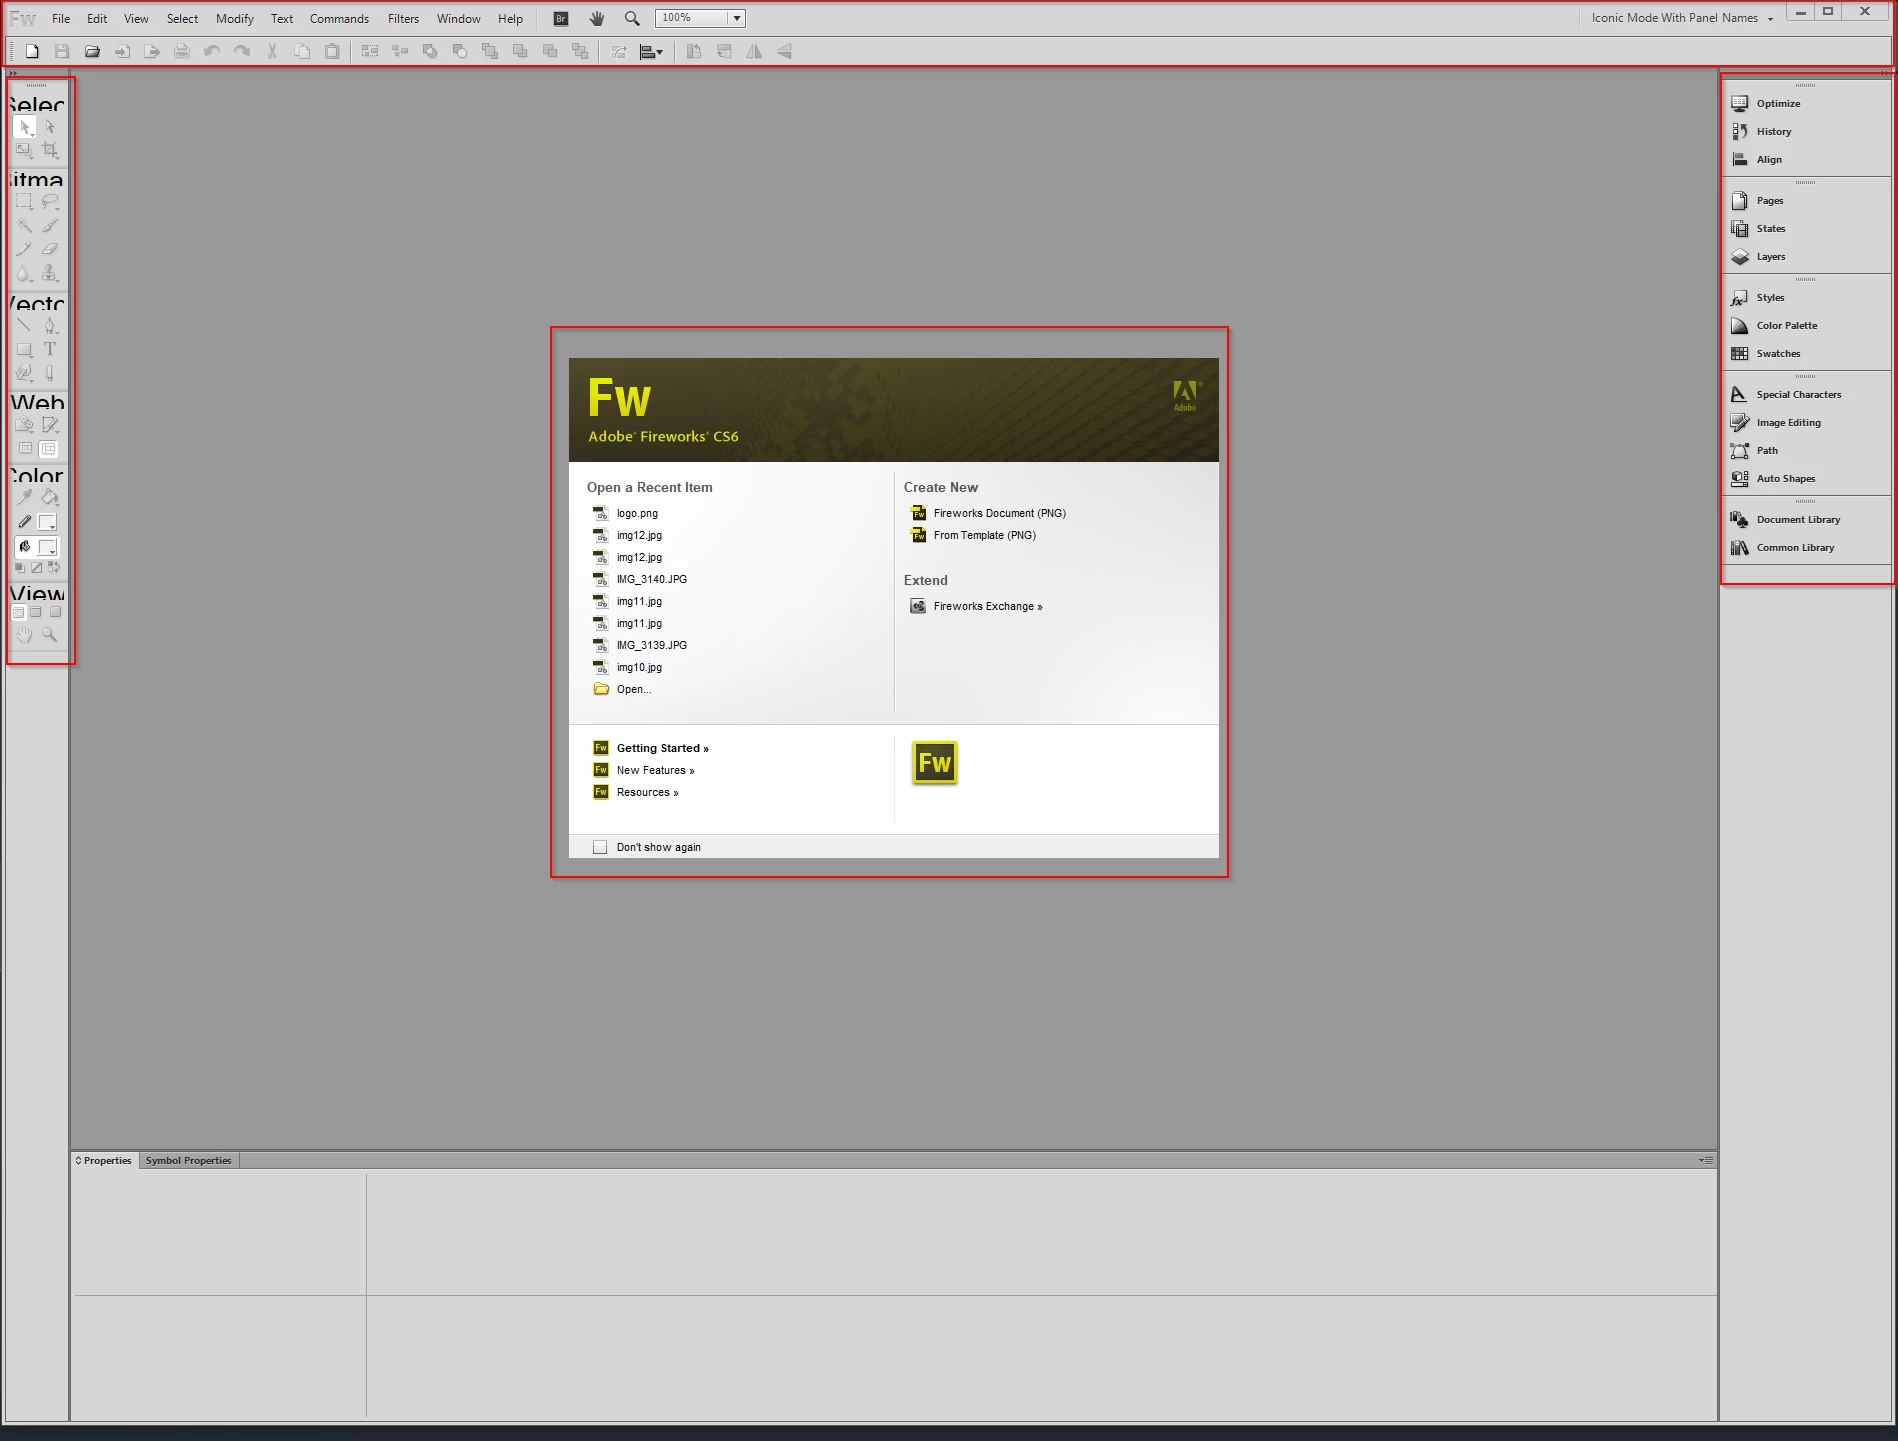Select the Paint Bucket tool

(50, 497)
